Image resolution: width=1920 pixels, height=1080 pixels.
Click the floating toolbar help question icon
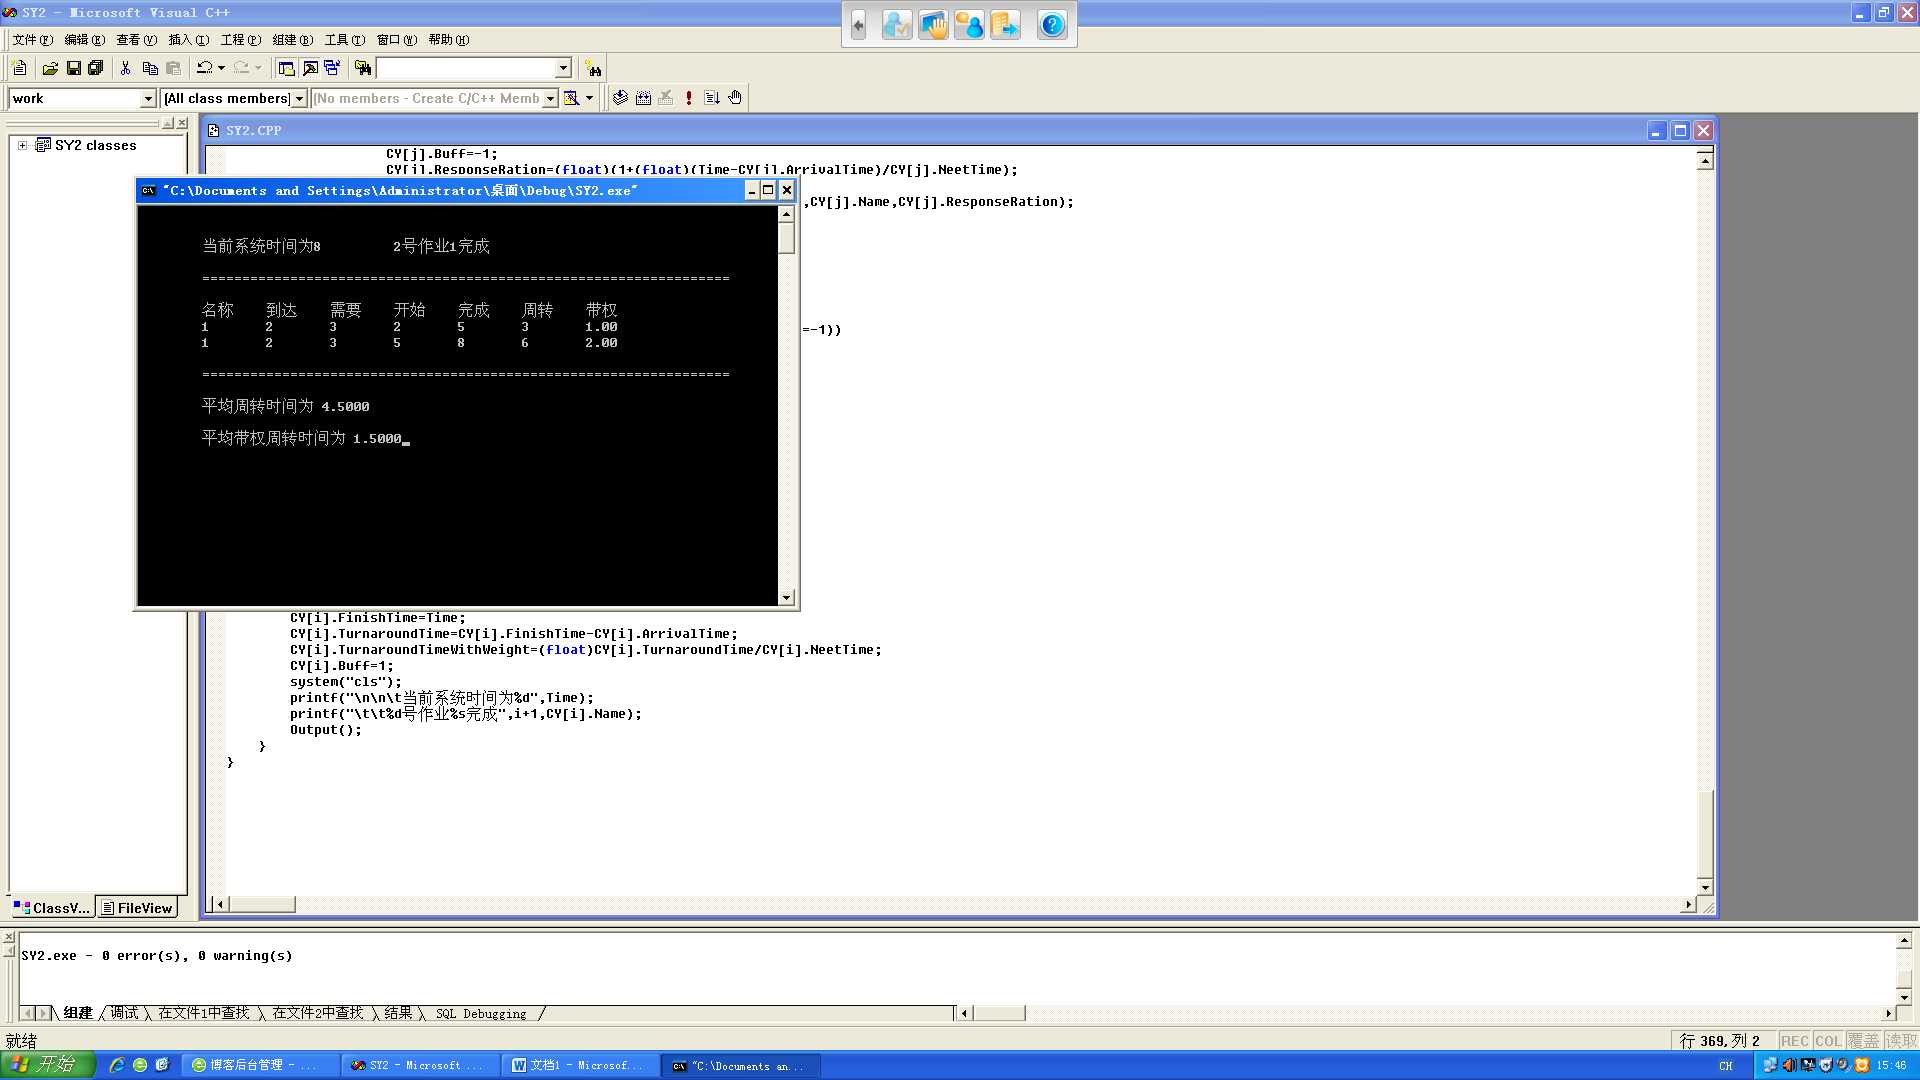tap(1052, 25)
